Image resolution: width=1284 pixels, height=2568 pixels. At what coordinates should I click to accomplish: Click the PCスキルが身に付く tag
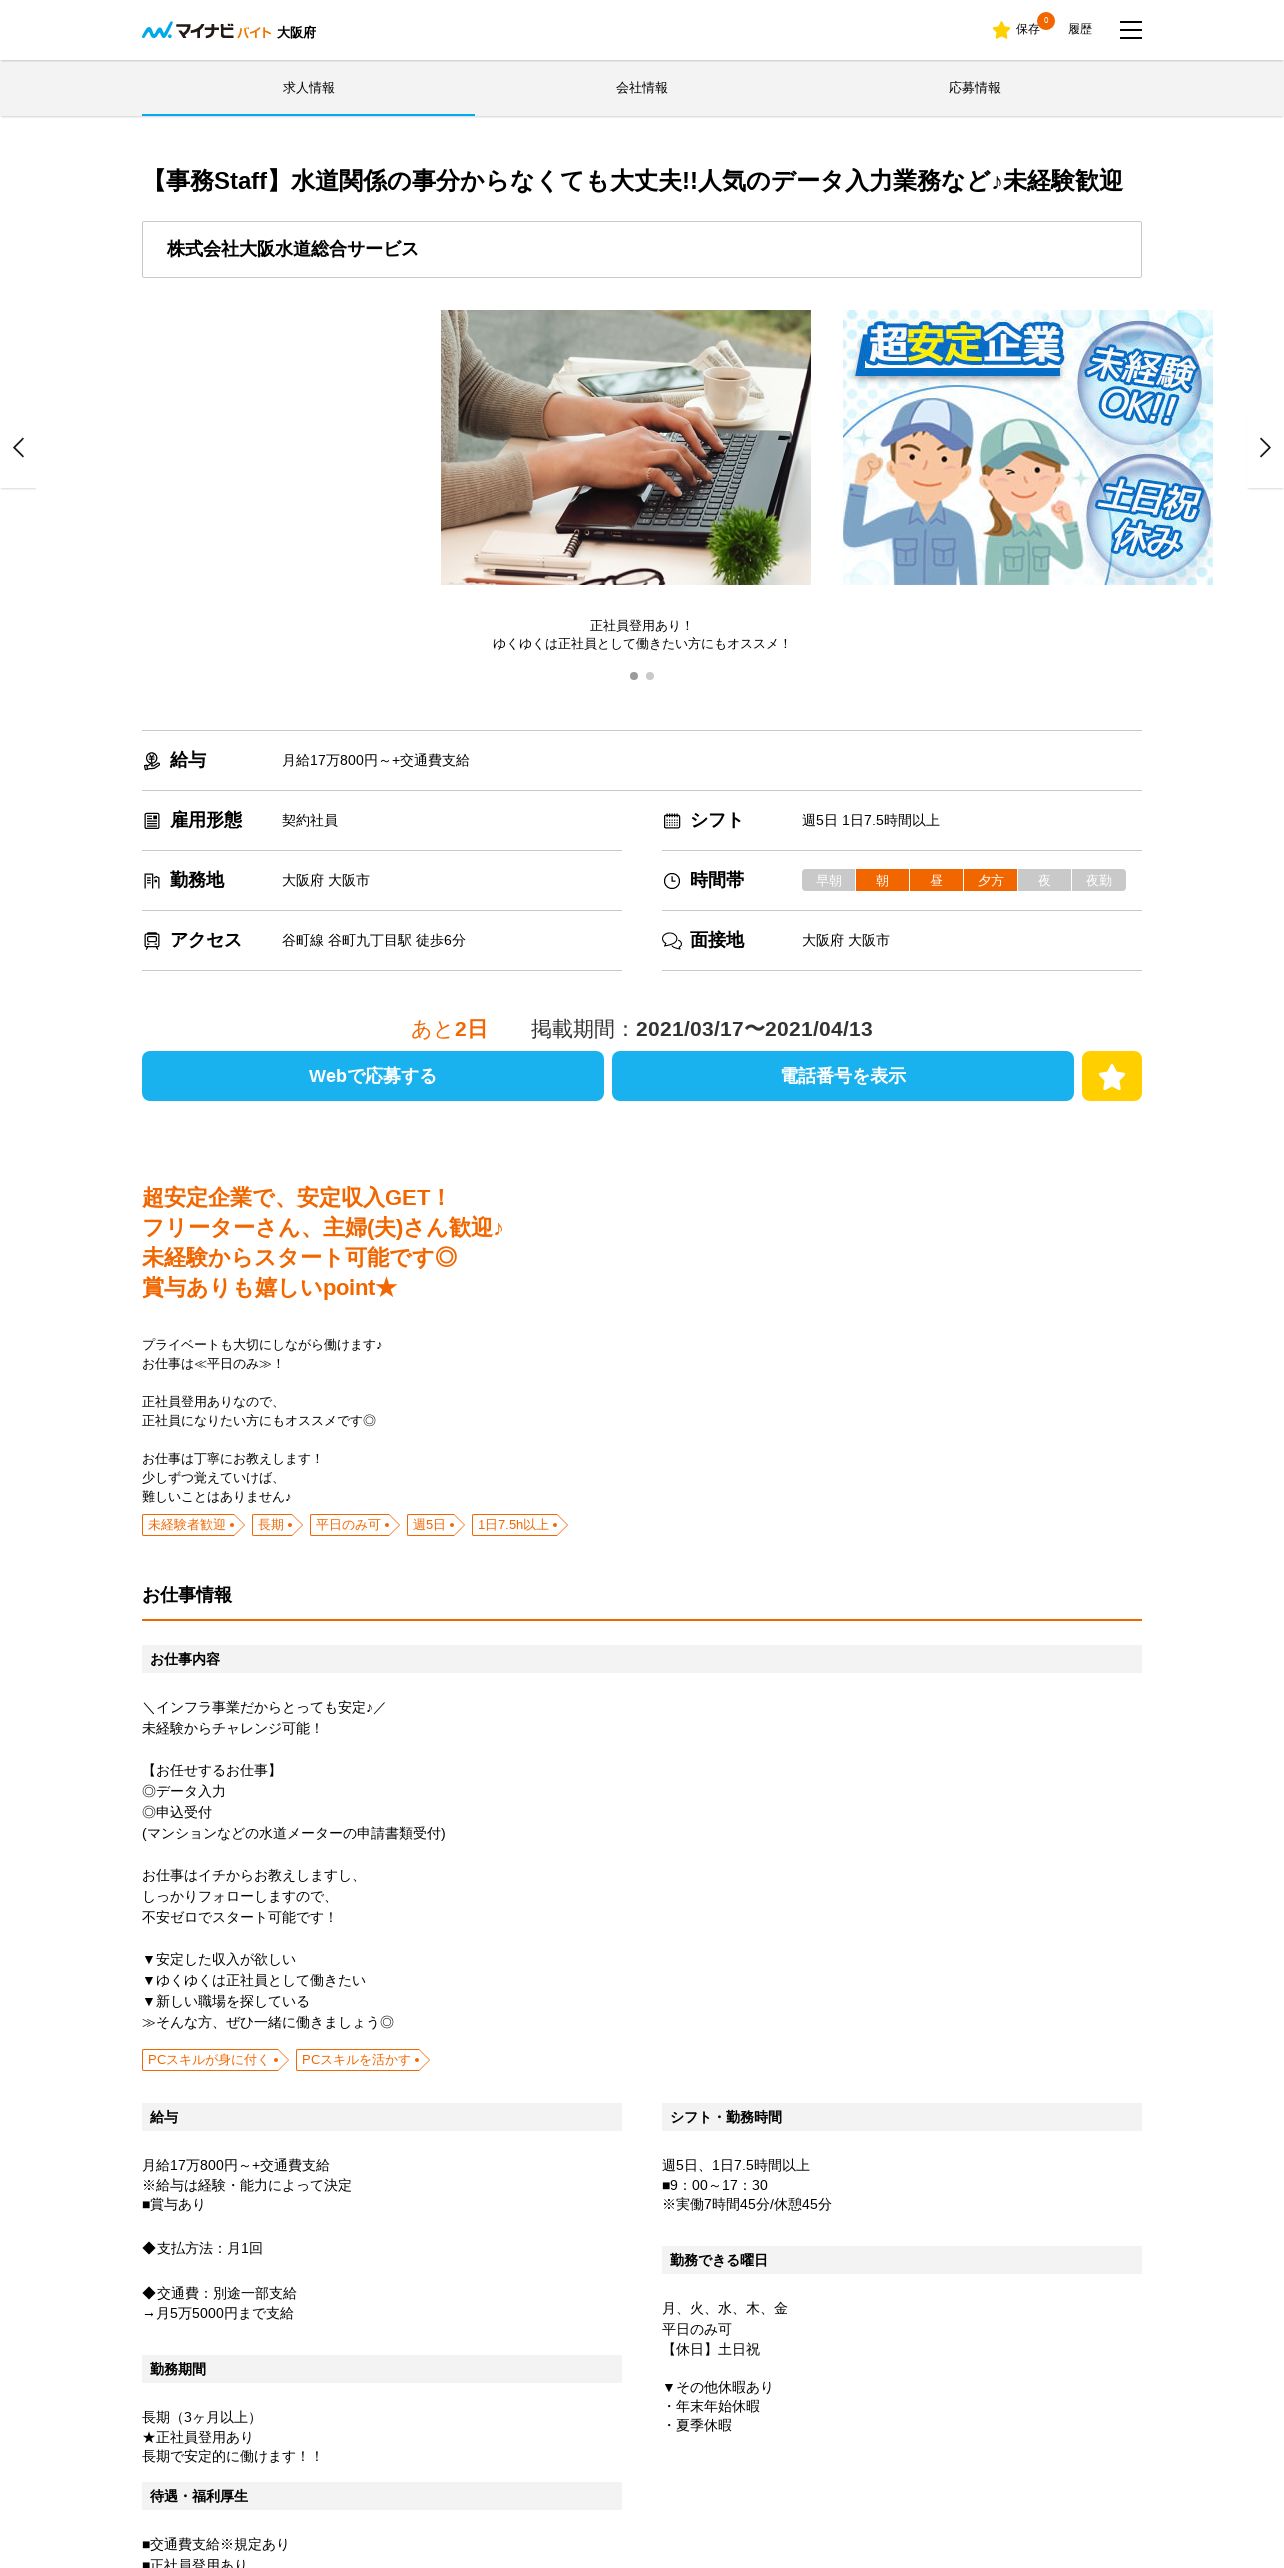215,2060
